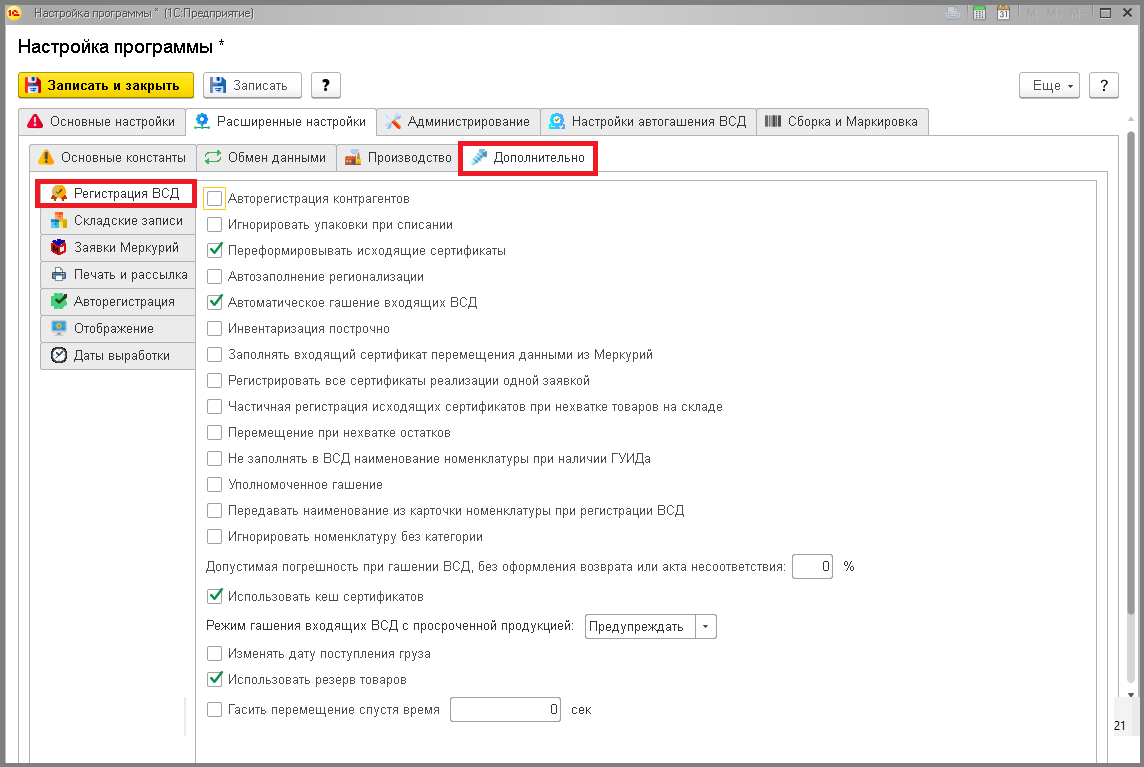Expand the Предупреждать mode dropdown arrow
The height and width of the screenshot is (767, 1144).
[706, 627]
